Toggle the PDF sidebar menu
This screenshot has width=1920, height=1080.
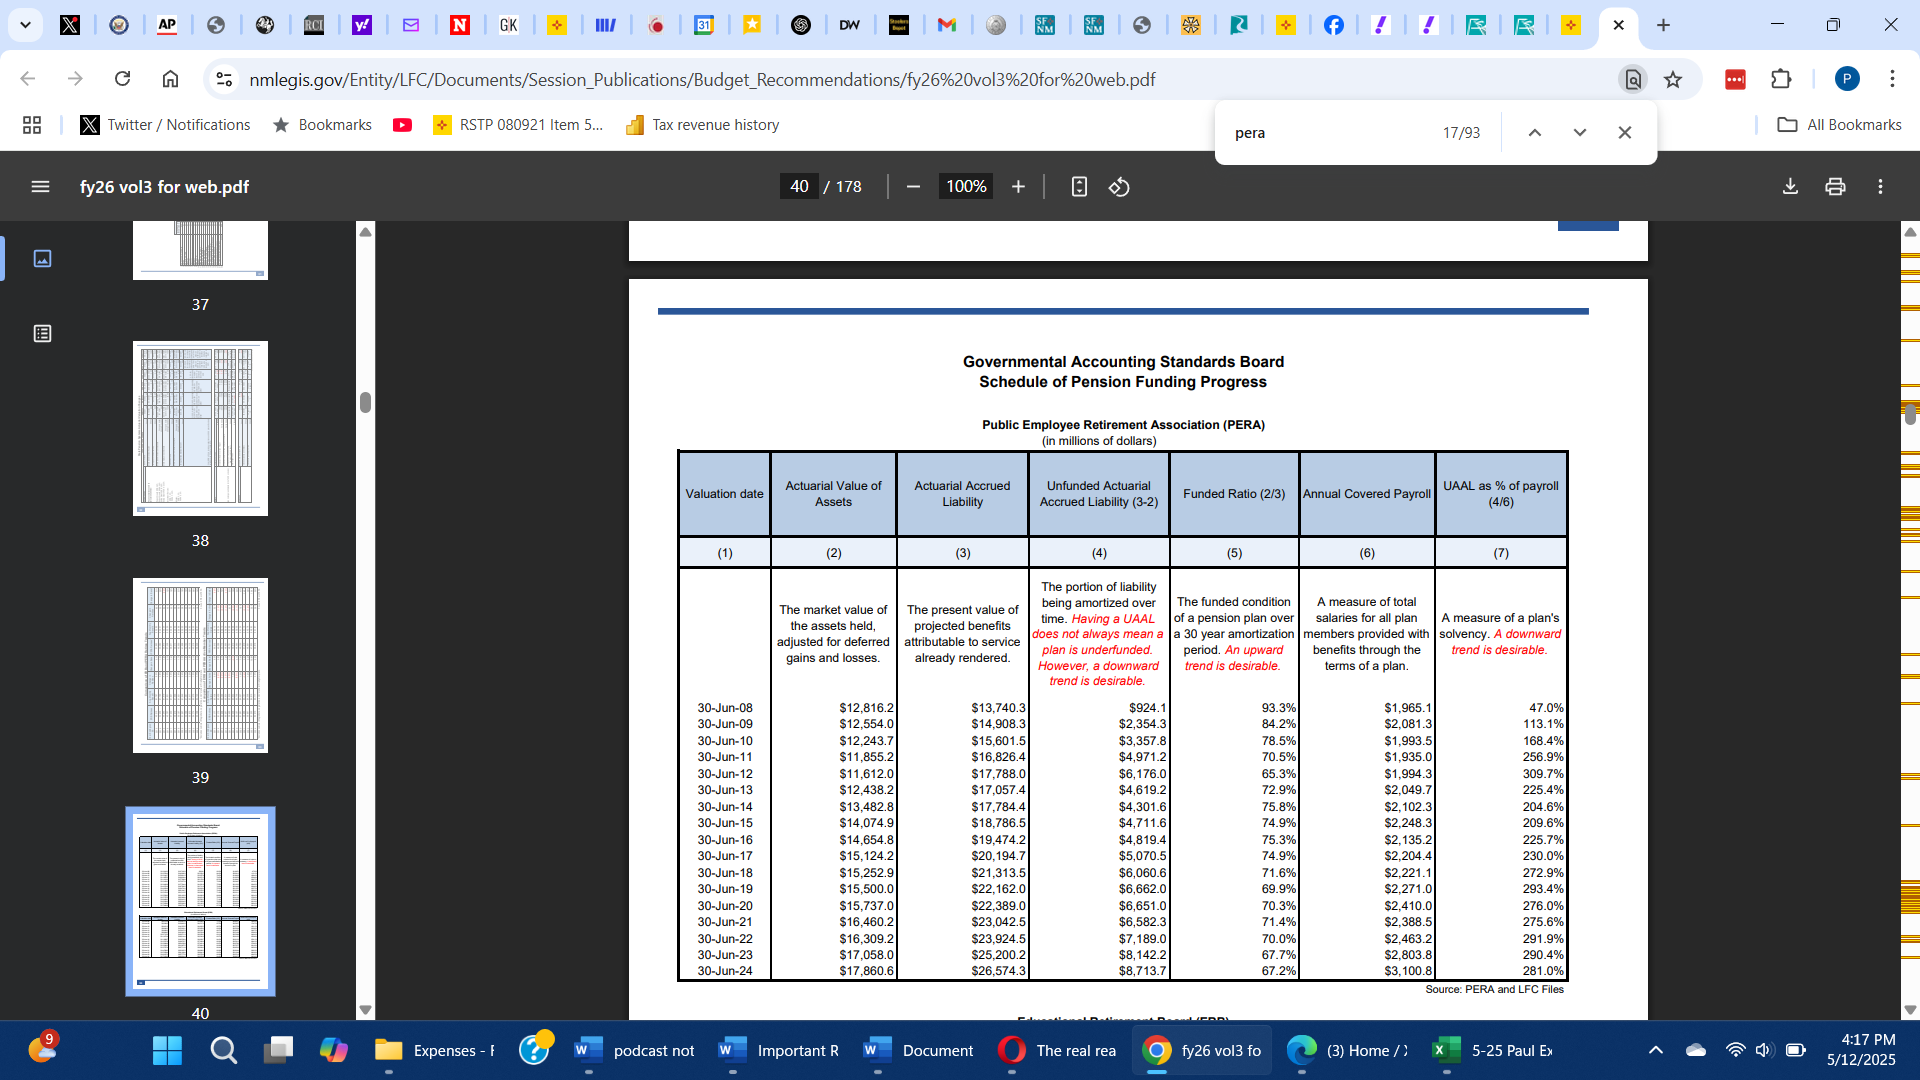[40, 187]
